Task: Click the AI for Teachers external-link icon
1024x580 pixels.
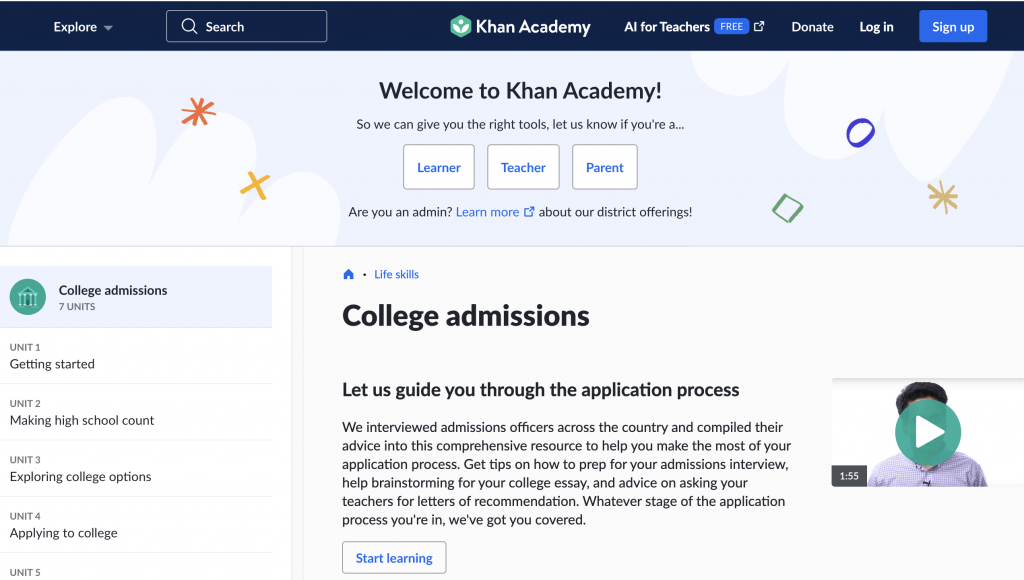Action: (x=759, y=26)
